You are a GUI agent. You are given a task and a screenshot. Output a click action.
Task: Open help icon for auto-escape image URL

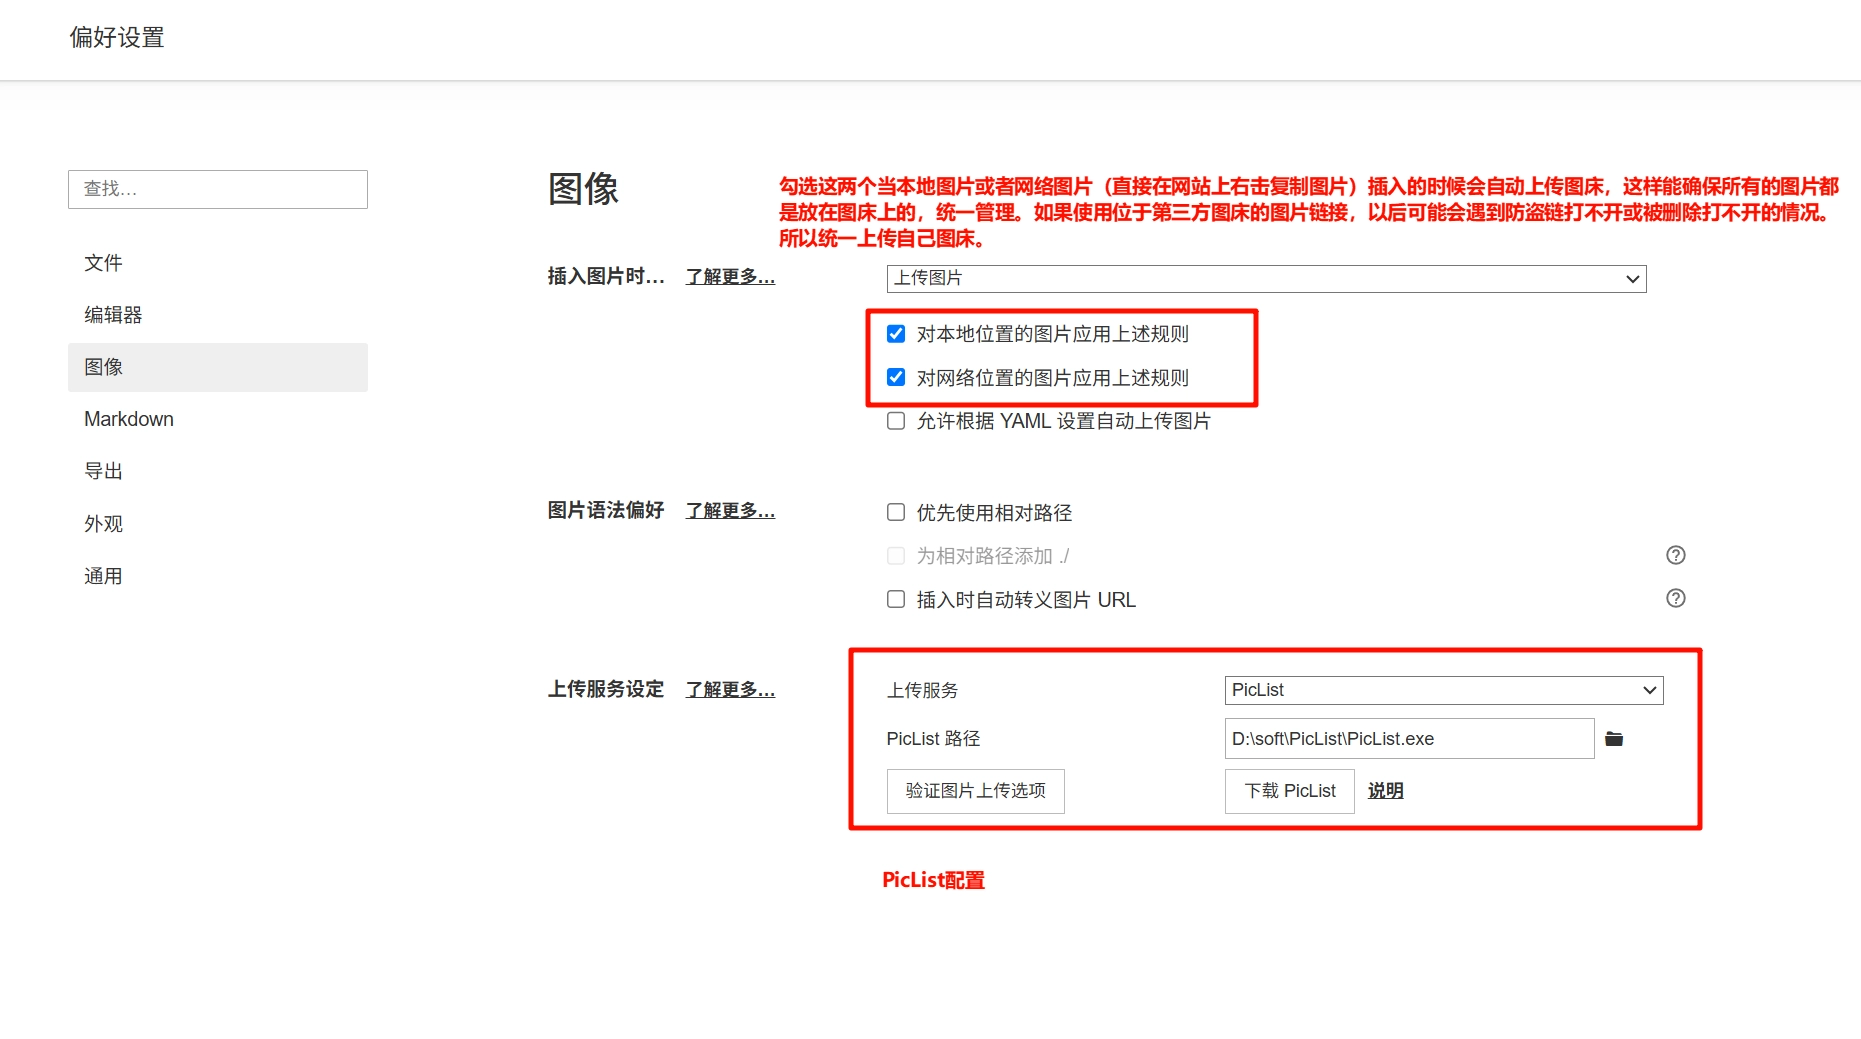click(1676, 598)
